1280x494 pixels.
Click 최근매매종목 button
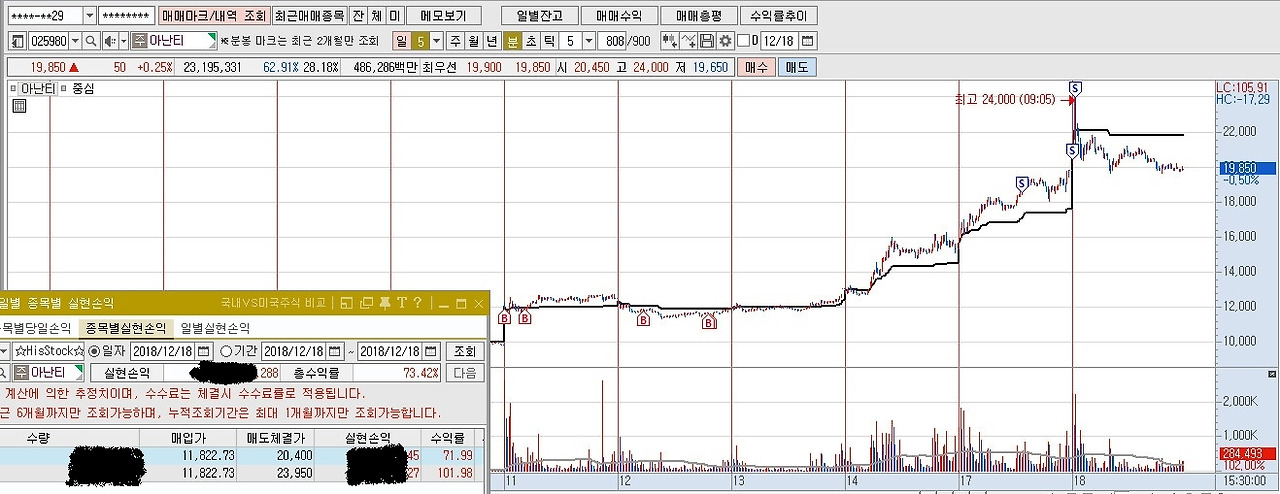(x=309, y=16)
